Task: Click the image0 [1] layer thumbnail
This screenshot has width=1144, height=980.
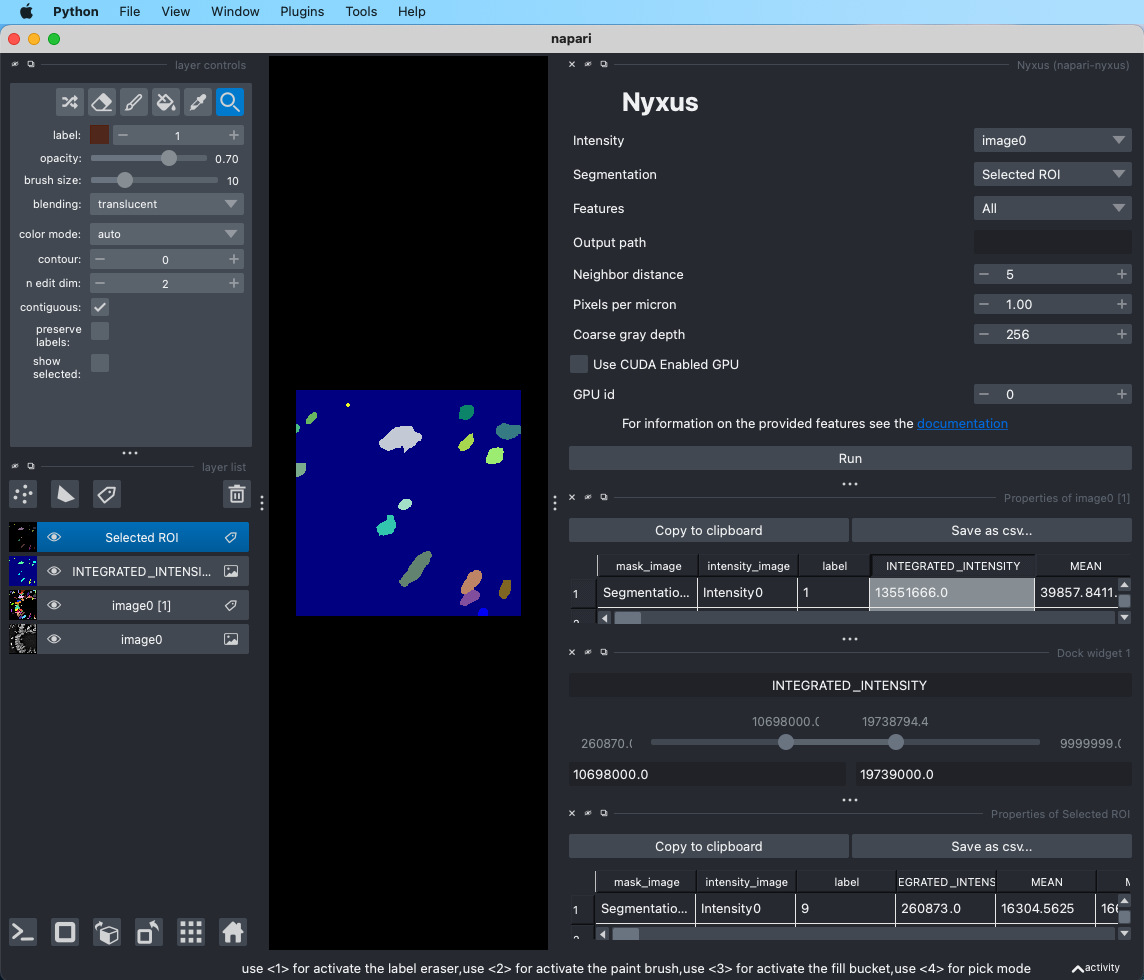Action: coord(23,605)
